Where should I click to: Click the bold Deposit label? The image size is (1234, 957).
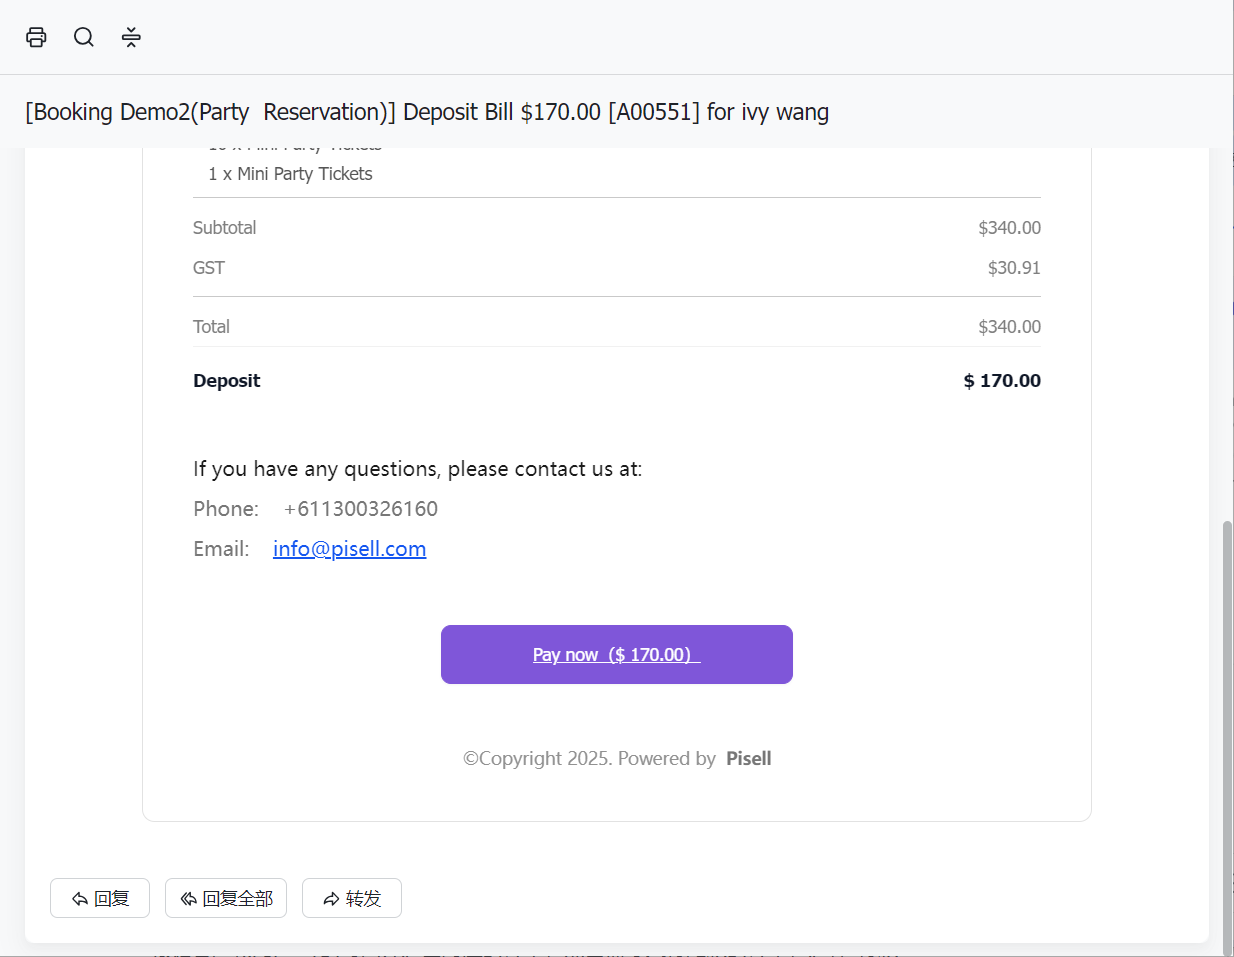click(227, 381)
